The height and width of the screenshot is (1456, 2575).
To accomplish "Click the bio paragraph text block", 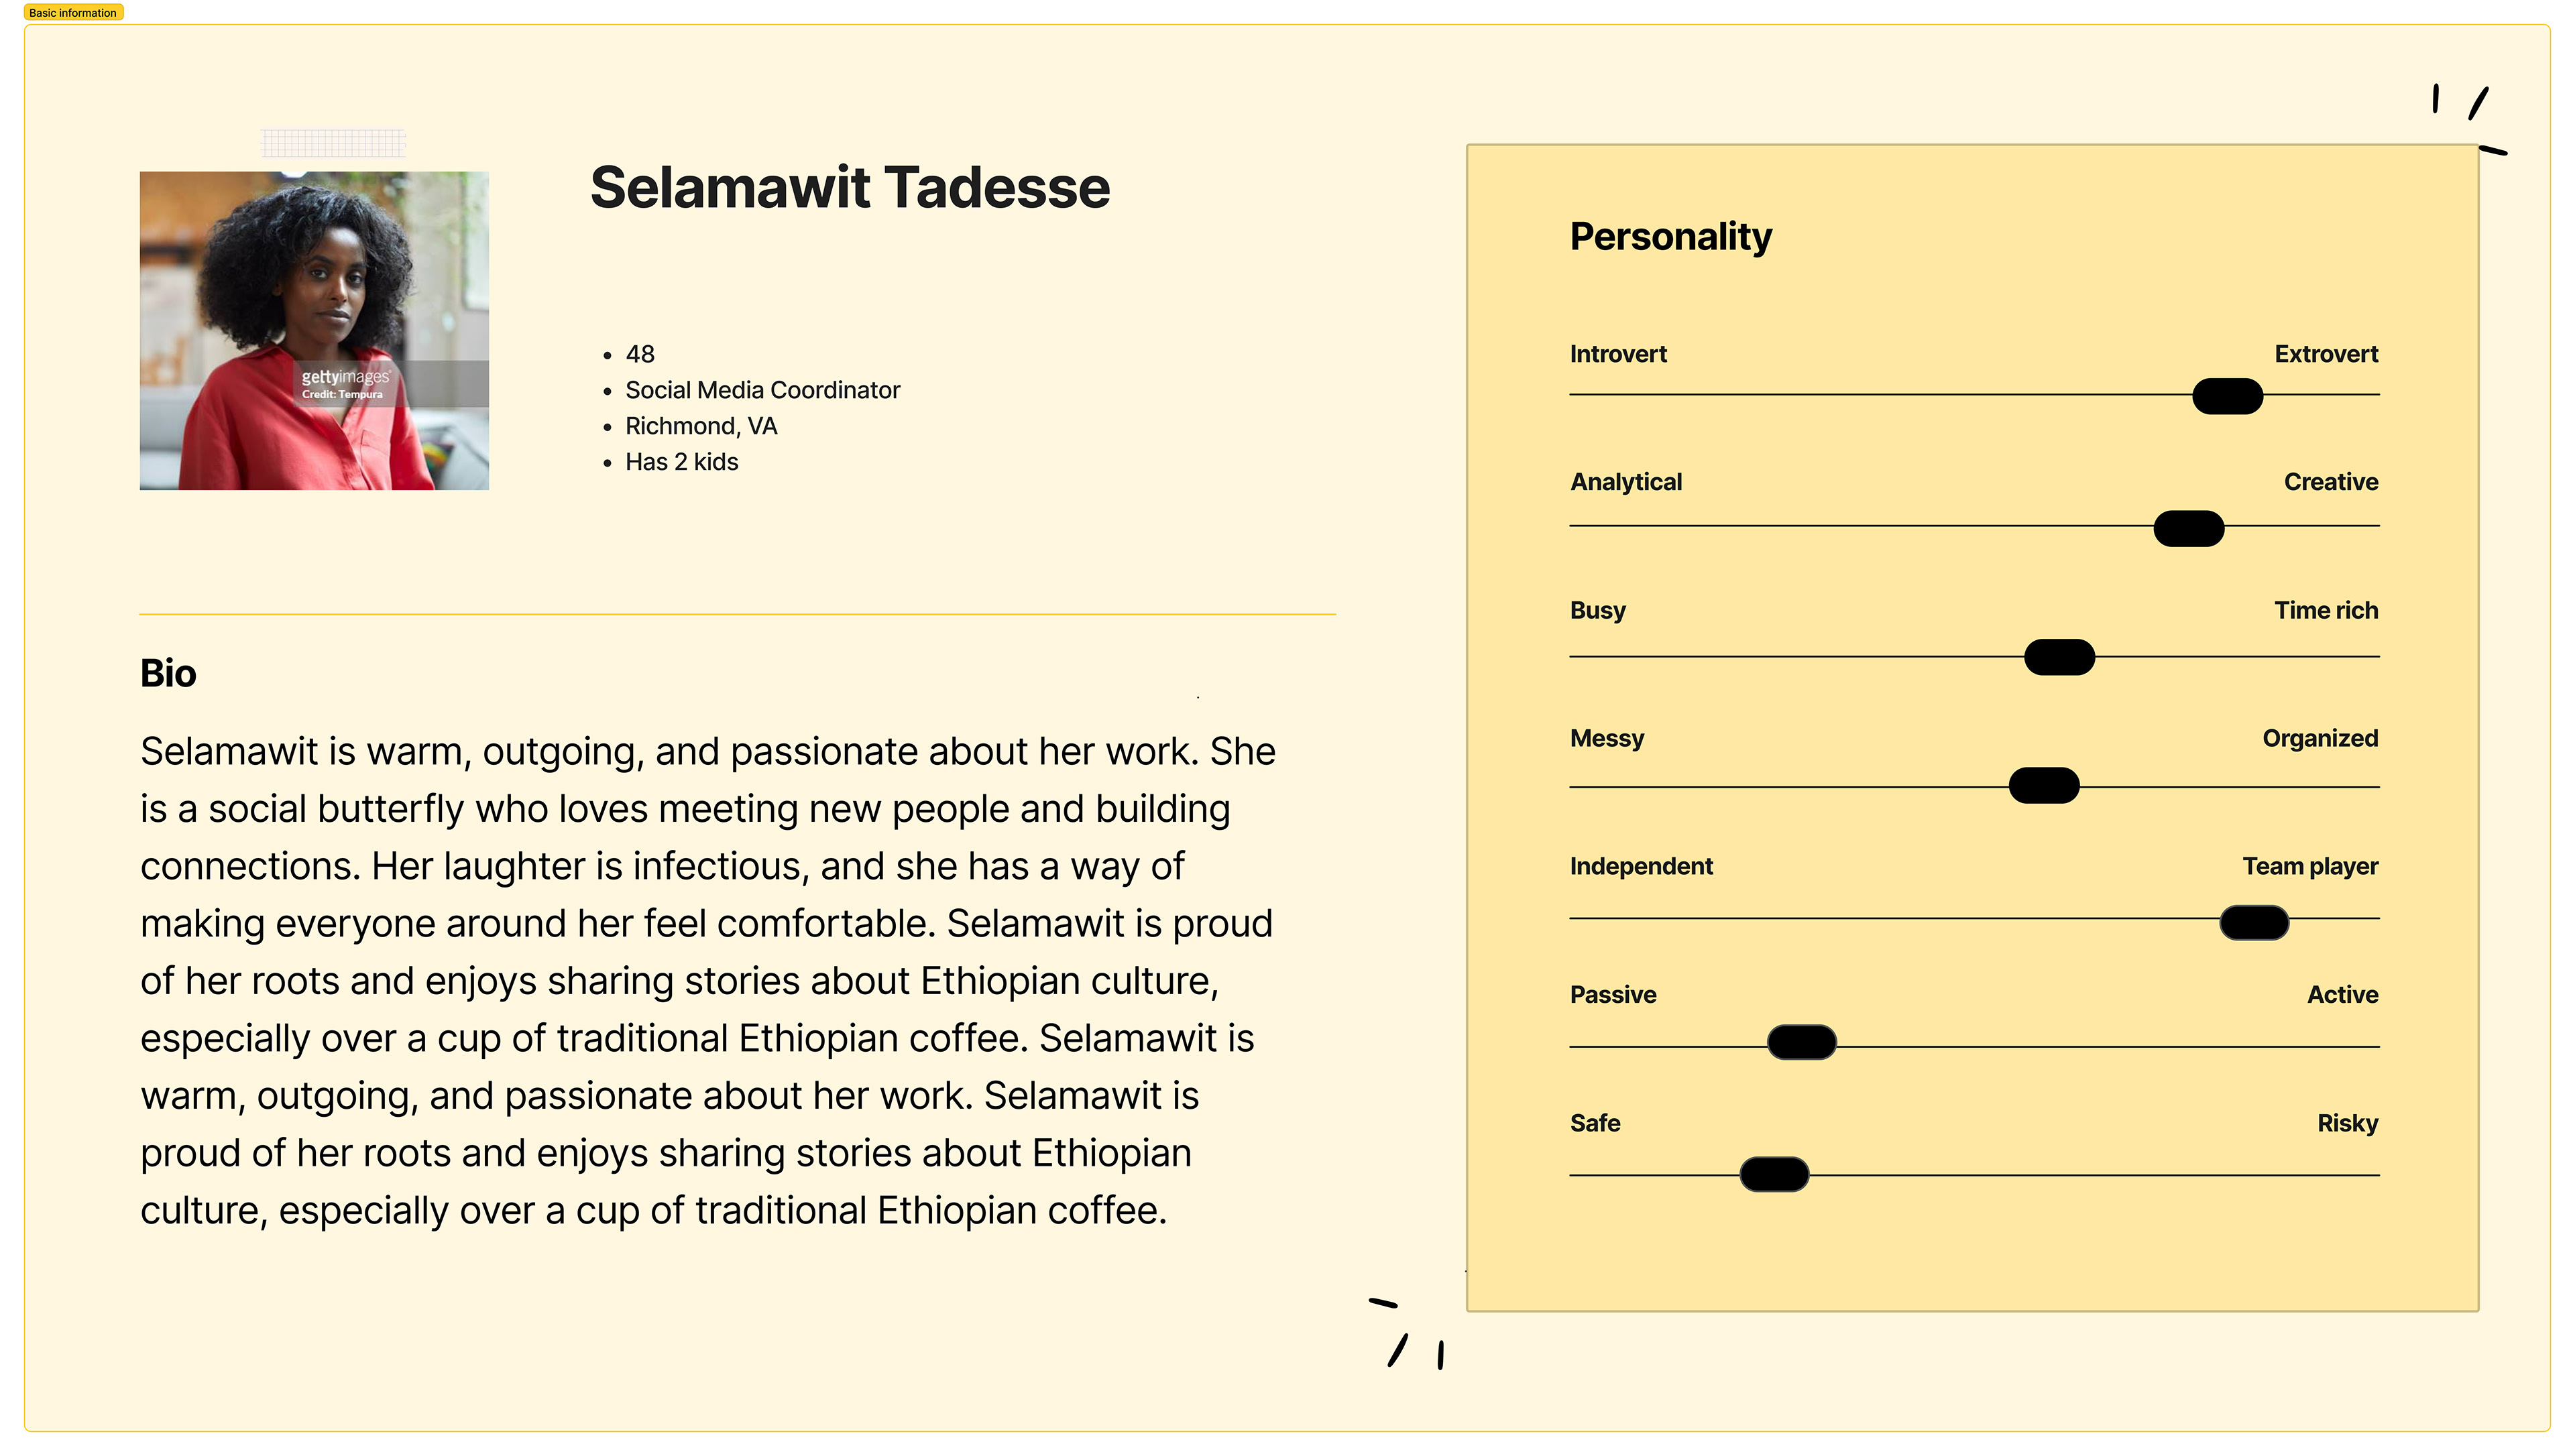I will point(708,980).
